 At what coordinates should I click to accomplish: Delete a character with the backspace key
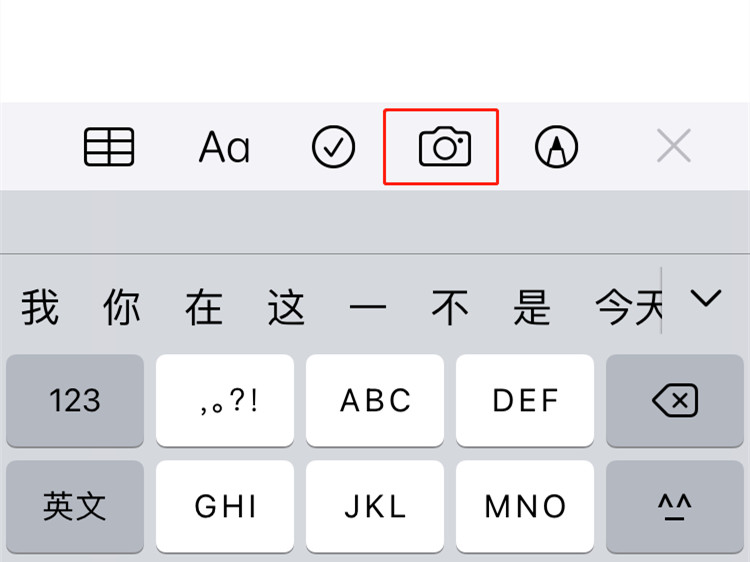click(x=675, y=400)
